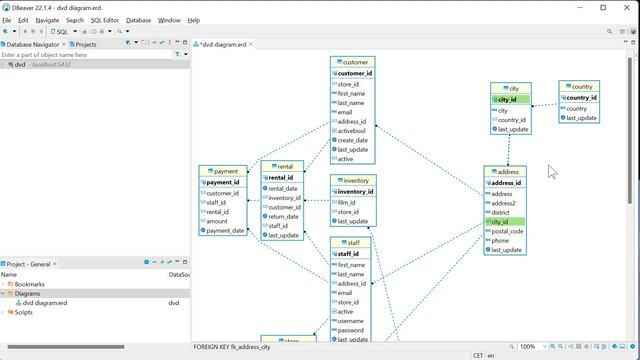Select the country_id column in the country table
Viewport: 640px width, 360px height.
pyautogui.click(x=579, y=98)
